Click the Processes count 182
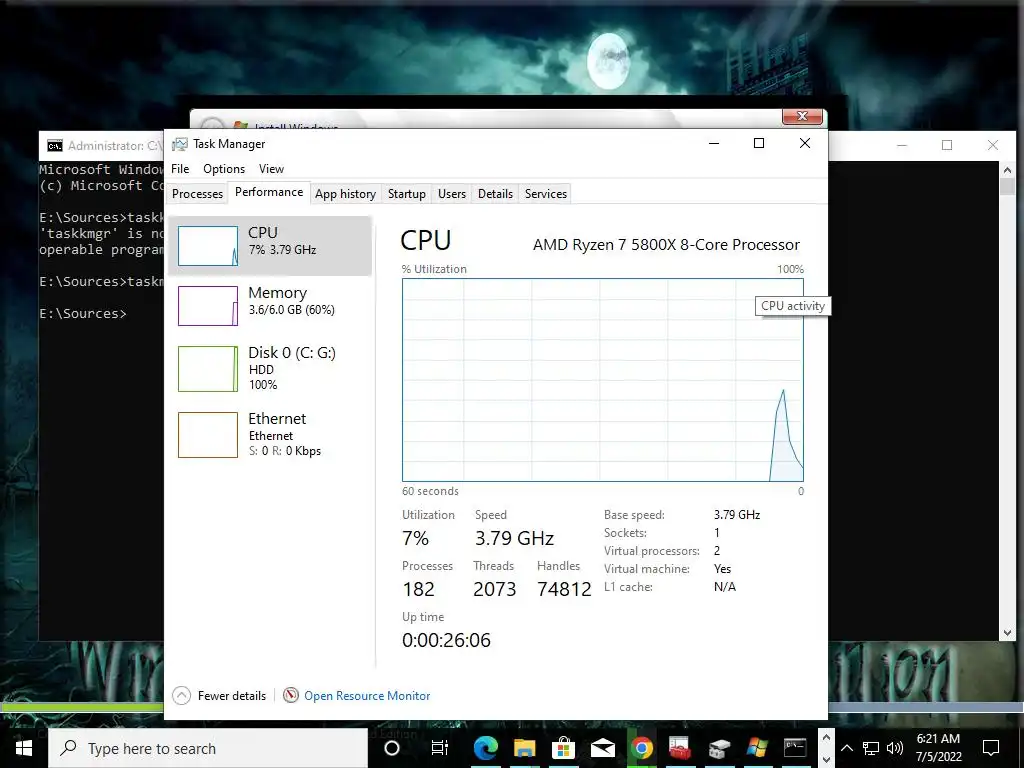 (x=419, y=589)
